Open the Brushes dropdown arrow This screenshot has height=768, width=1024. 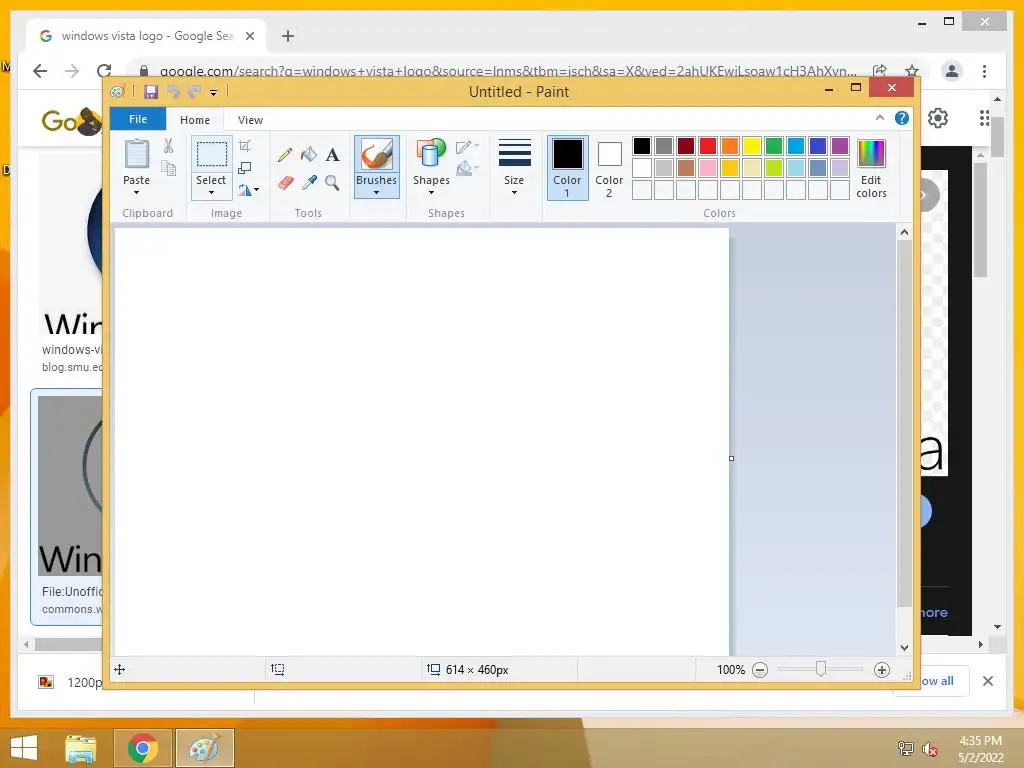click(377, 193)
